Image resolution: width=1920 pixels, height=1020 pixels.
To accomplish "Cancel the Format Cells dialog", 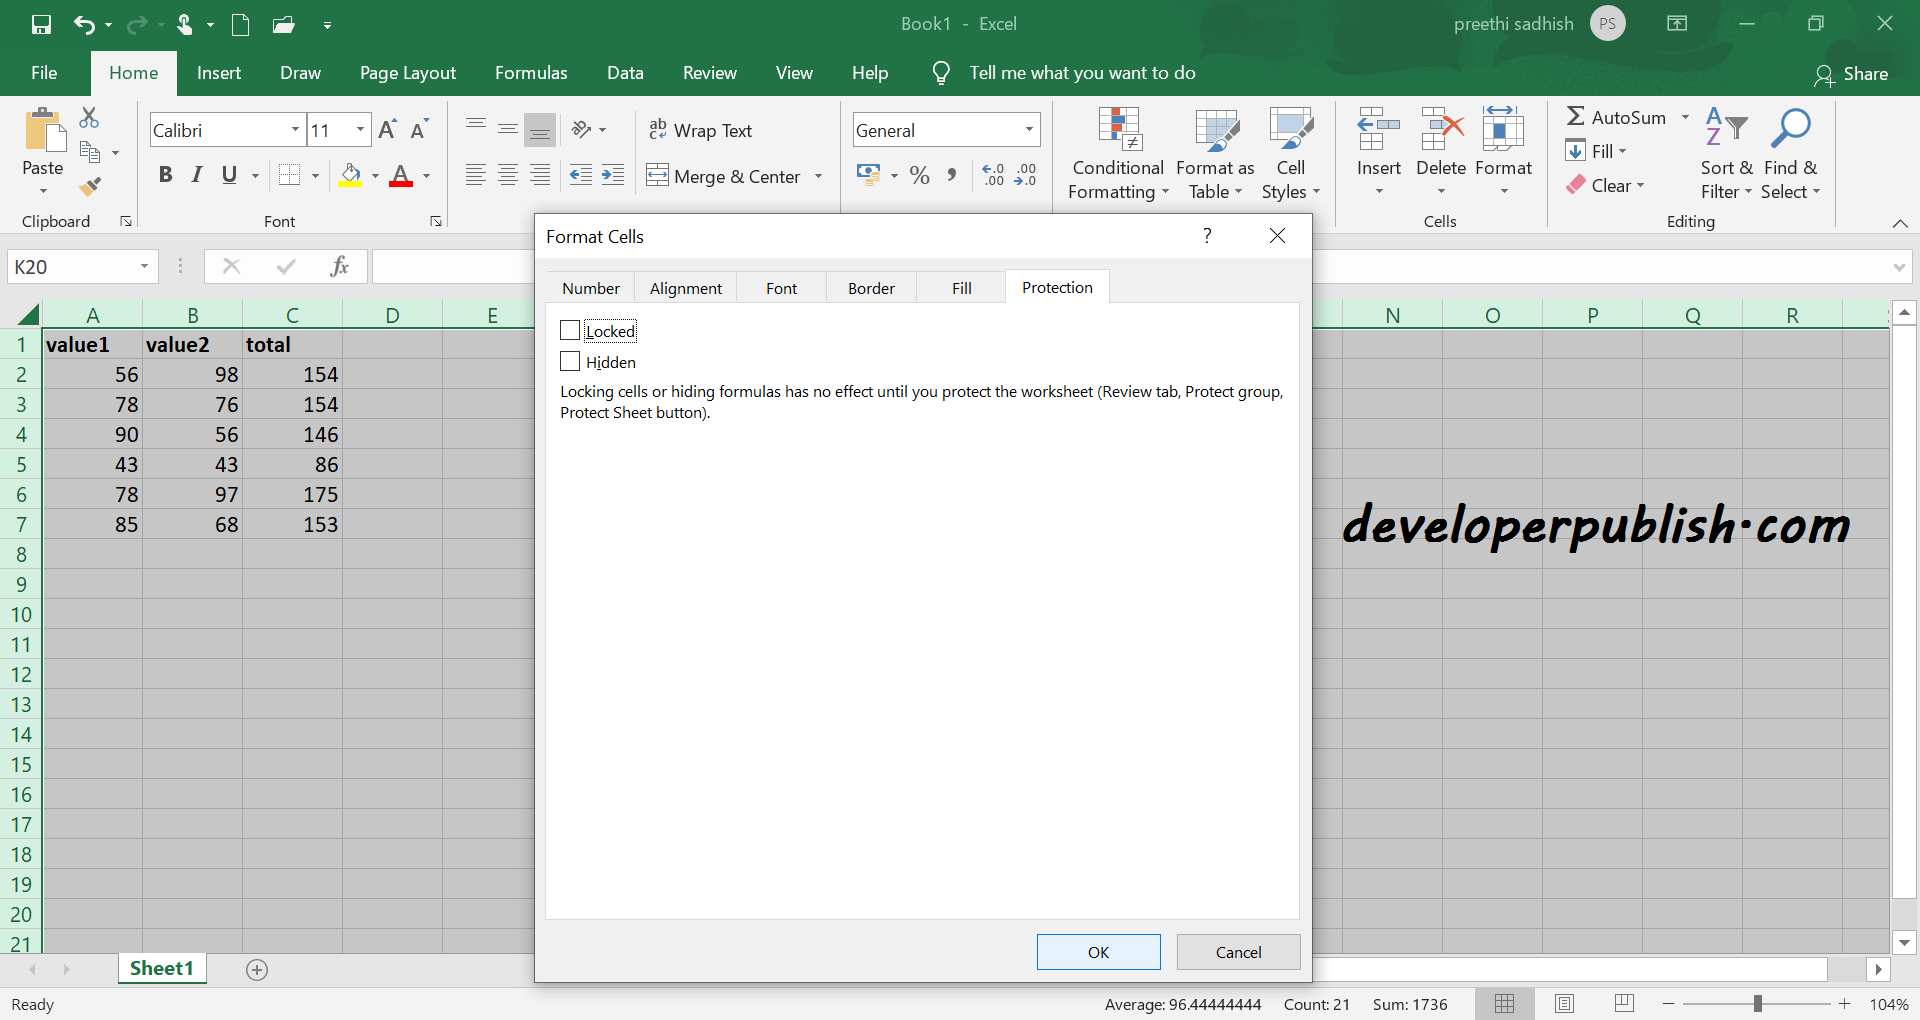I will 1237,951.
